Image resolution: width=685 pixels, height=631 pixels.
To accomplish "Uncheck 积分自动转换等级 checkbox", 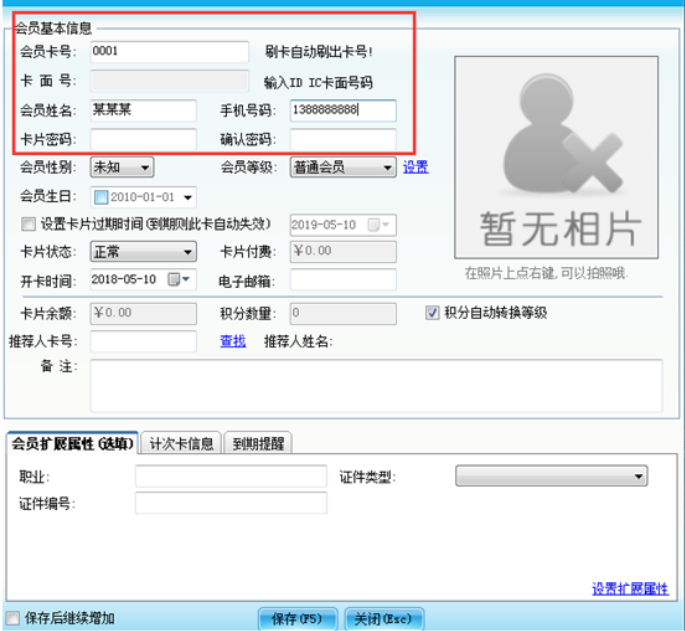I will click(x=432, y=312).
